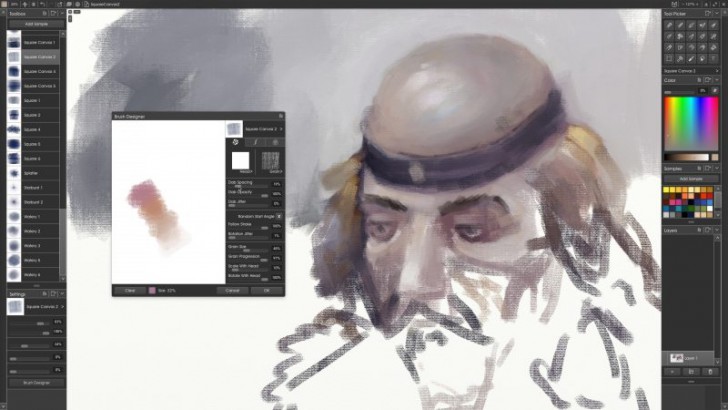The height and width of the screenshot is (410, 728).
Task: Choose the Square 1 brush in the list
Action: (x=33, y=100)
